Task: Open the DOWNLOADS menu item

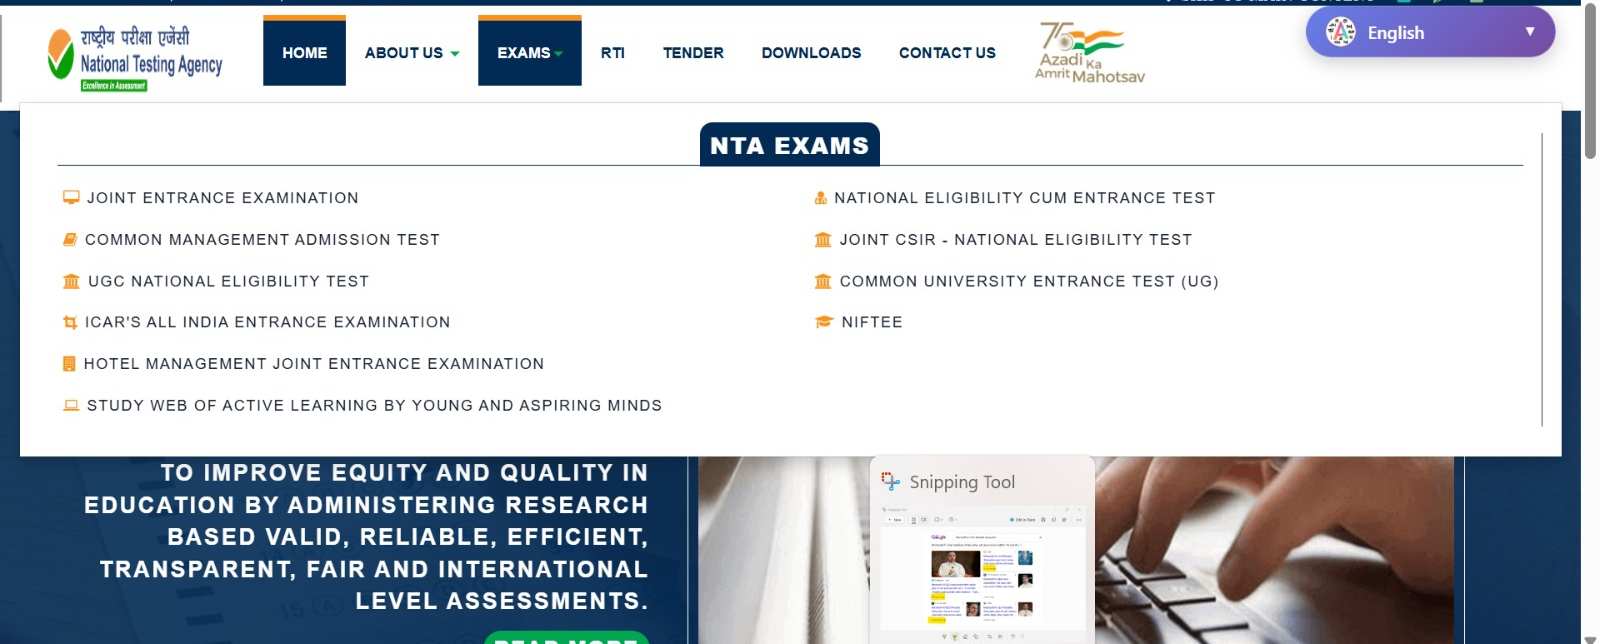Action: 811,53
